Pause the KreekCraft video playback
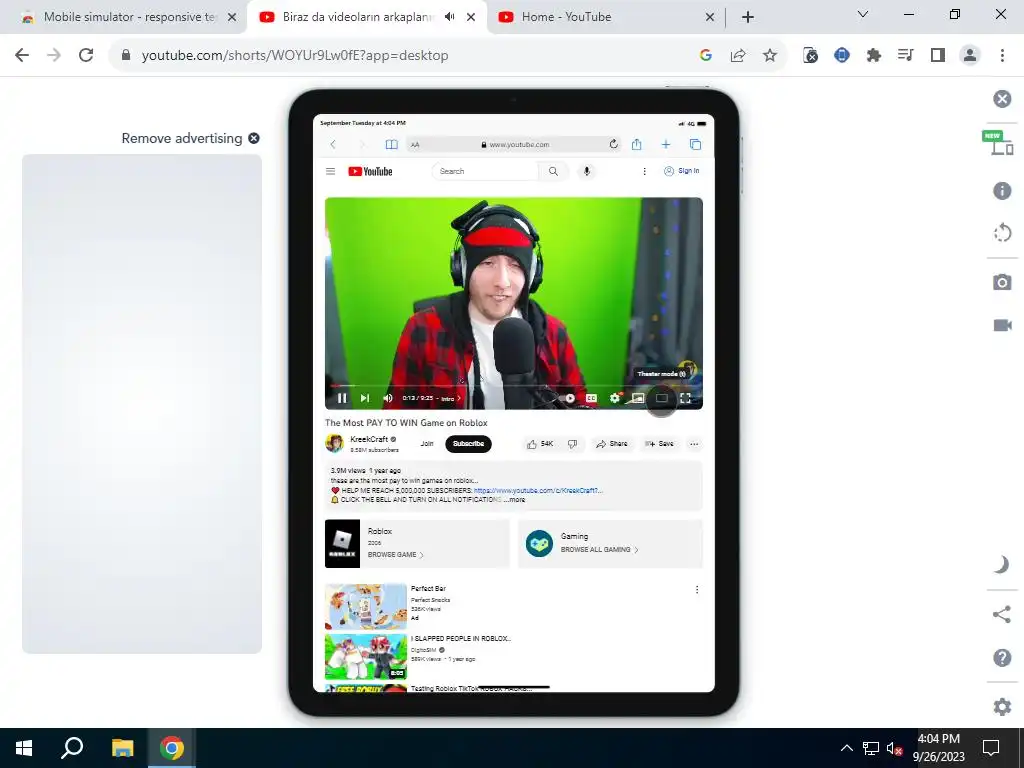 coord(342,398)
